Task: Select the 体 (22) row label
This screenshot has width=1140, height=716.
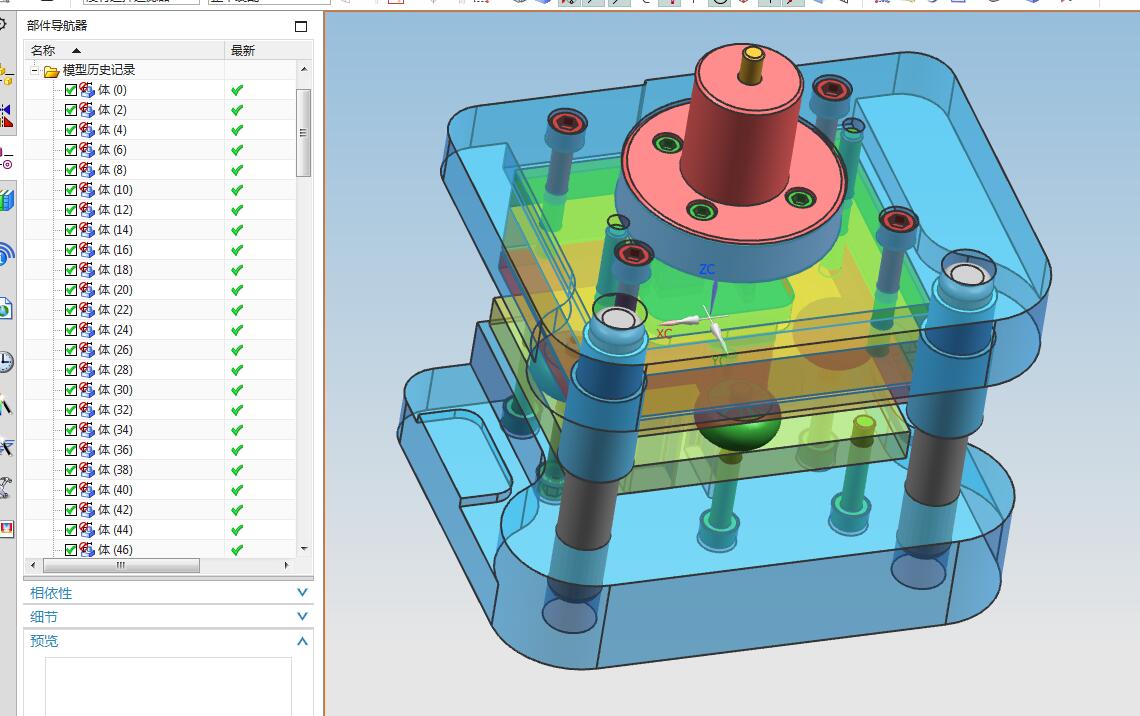Action: (115, 310)
